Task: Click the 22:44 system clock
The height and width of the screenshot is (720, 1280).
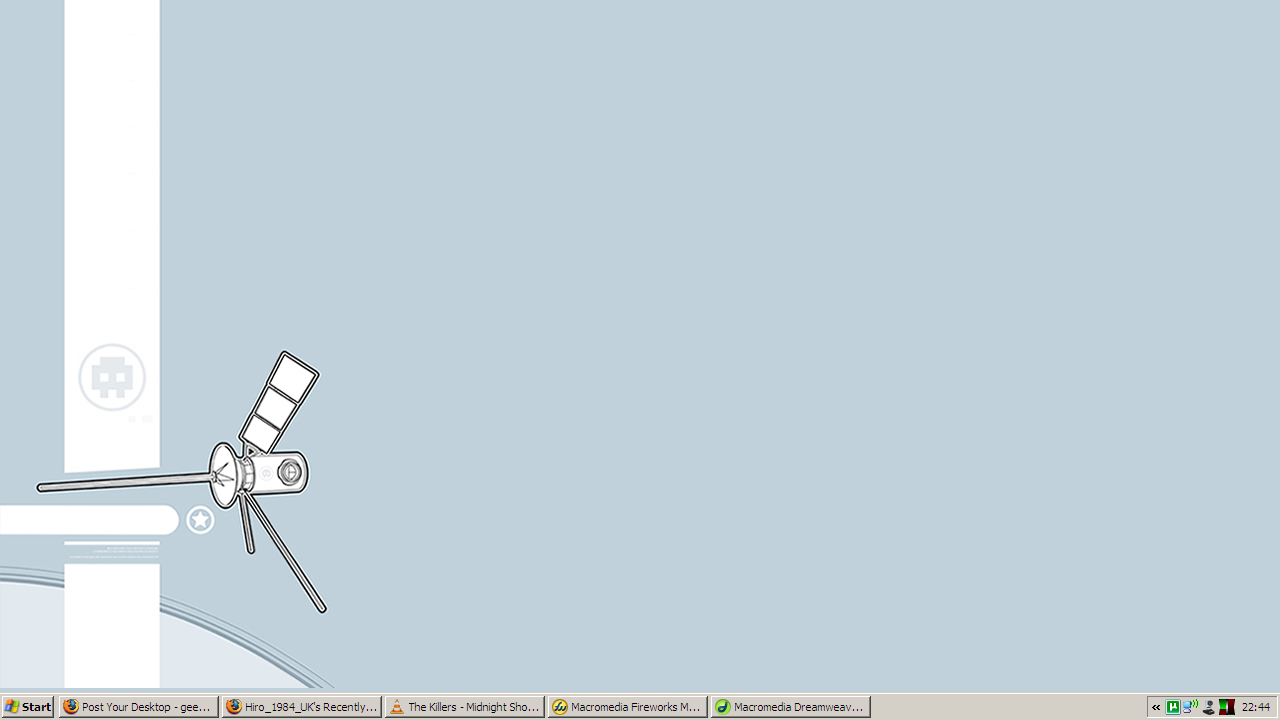Action: 1256,707
